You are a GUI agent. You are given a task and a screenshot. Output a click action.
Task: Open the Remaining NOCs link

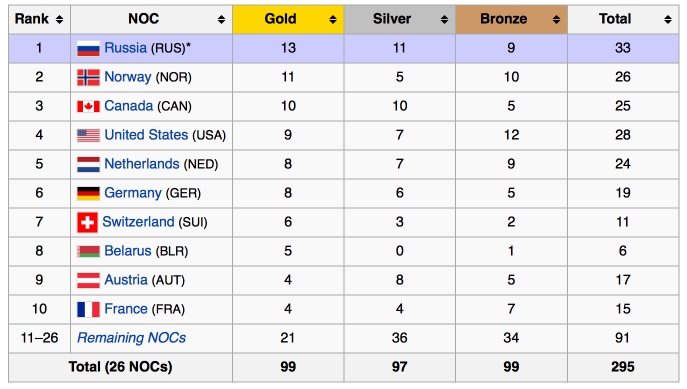[131, 338]
